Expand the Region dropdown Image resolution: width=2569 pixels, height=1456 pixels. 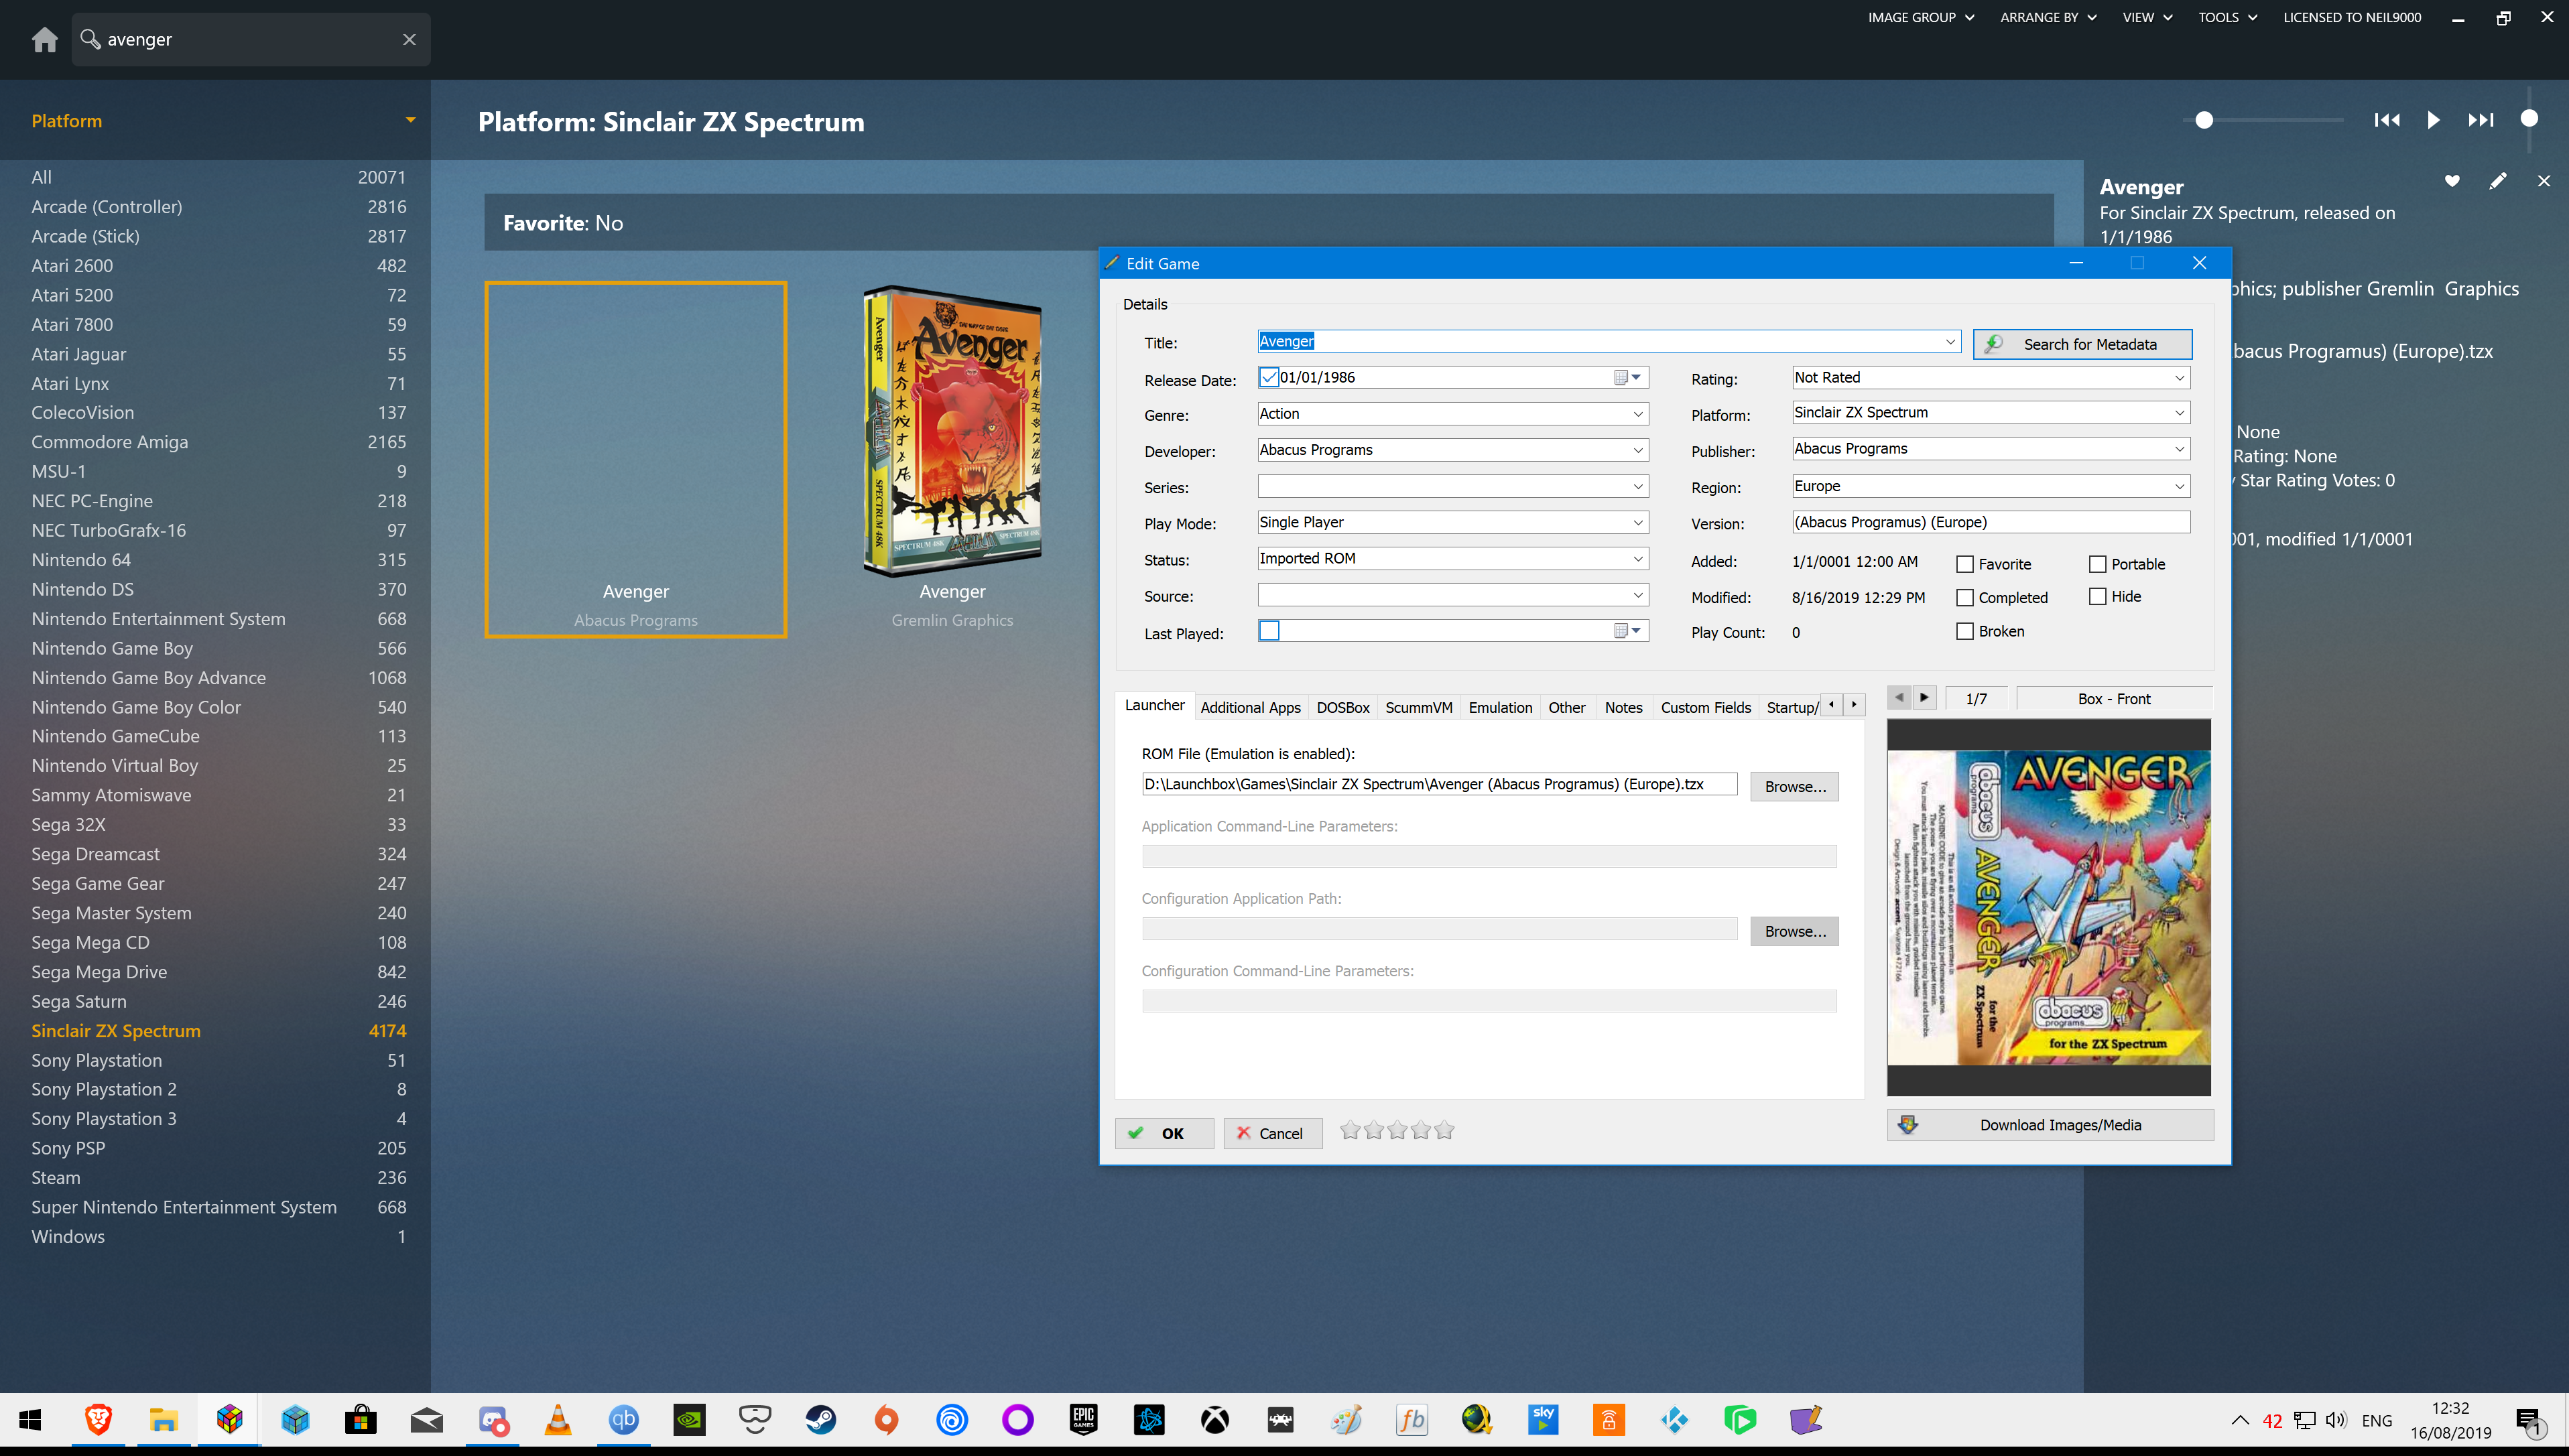click(x=2179, y=486)
